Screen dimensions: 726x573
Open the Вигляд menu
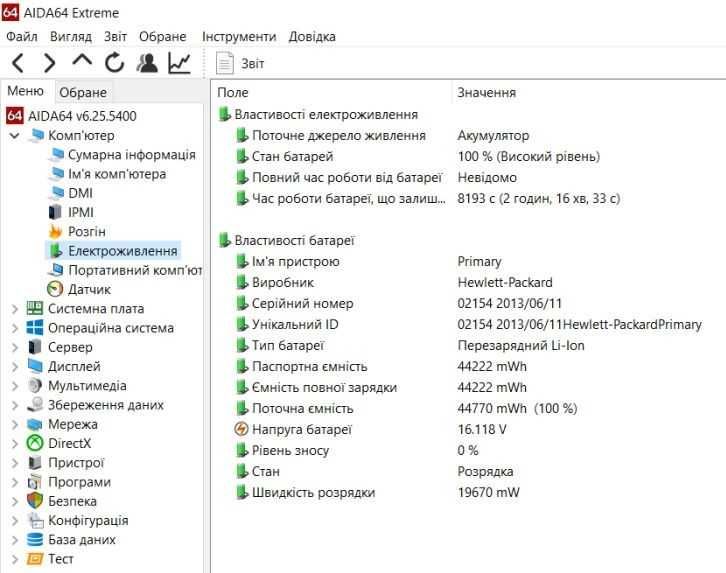[71, 37]
